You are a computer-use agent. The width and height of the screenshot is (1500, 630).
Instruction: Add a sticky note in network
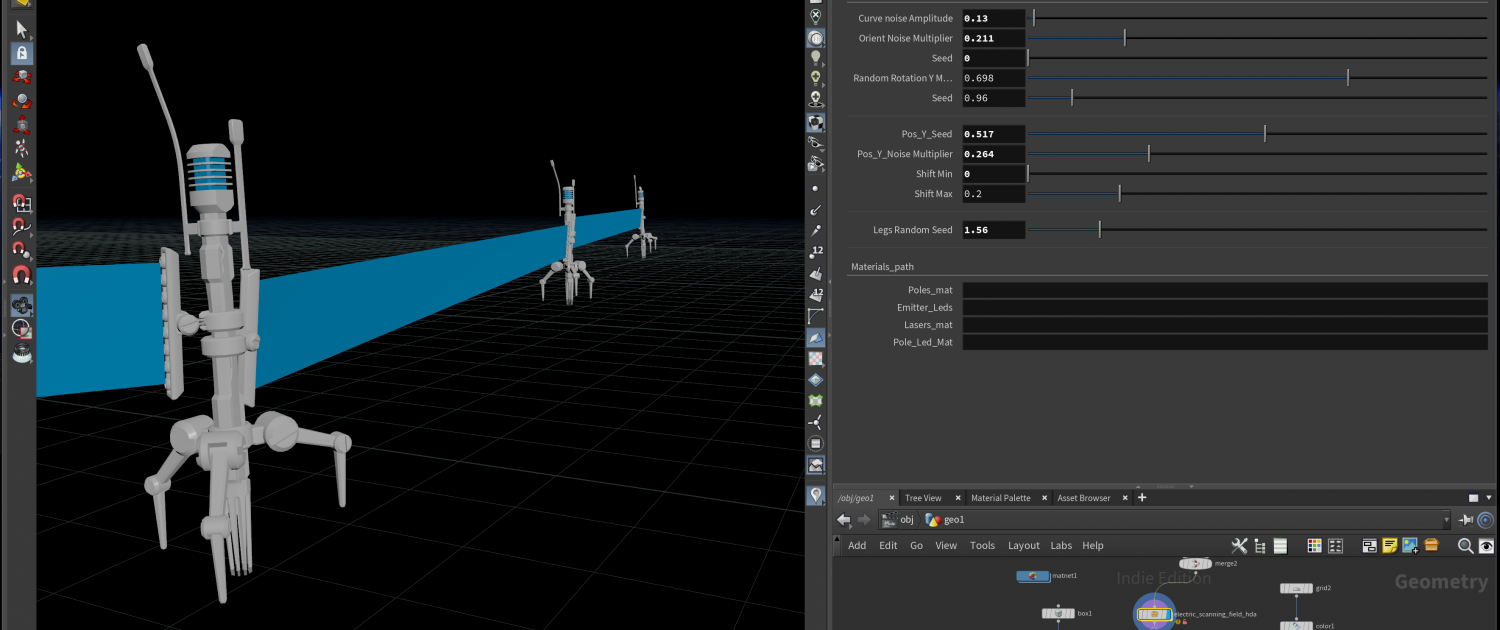[1389, 546]
